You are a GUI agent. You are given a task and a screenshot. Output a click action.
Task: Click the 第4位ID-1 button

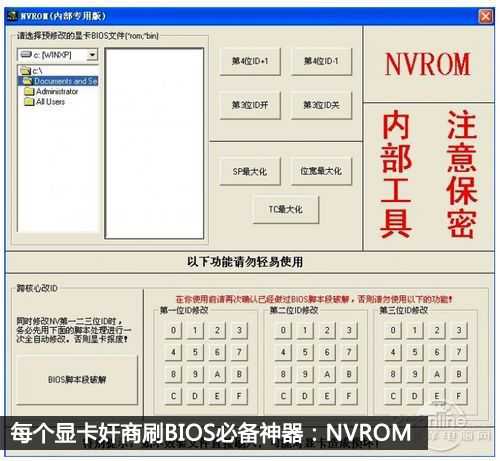(x=321, y=61)
